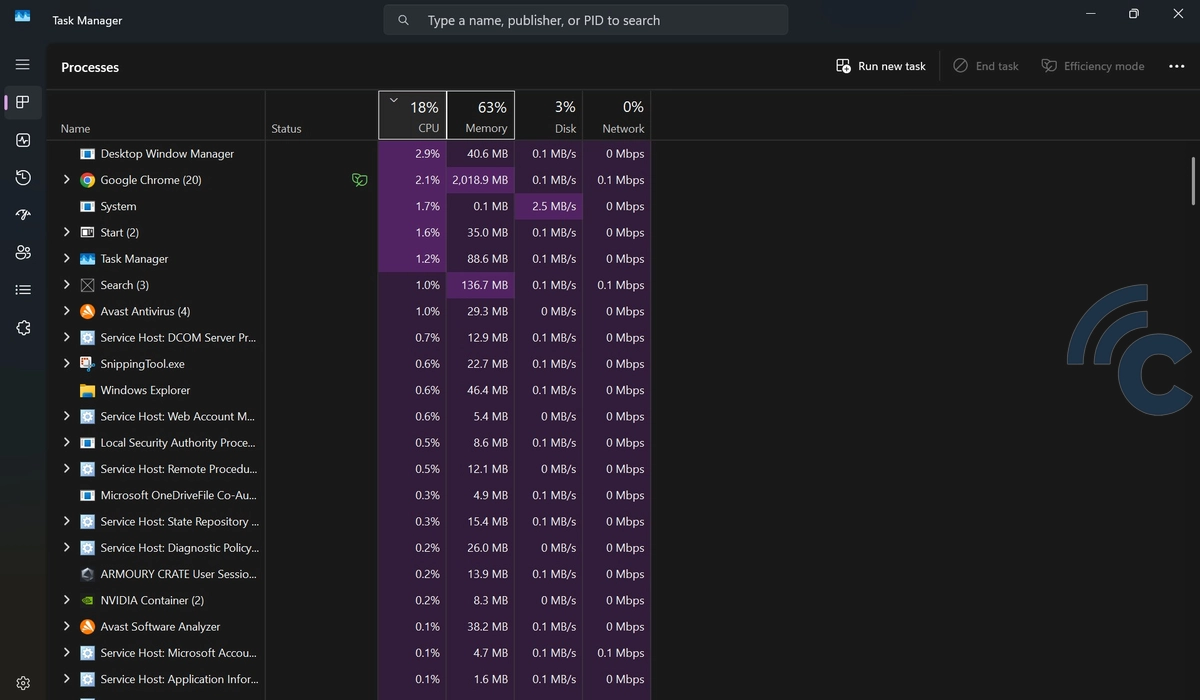Click the Avast Software Analyzer icon

87,626
